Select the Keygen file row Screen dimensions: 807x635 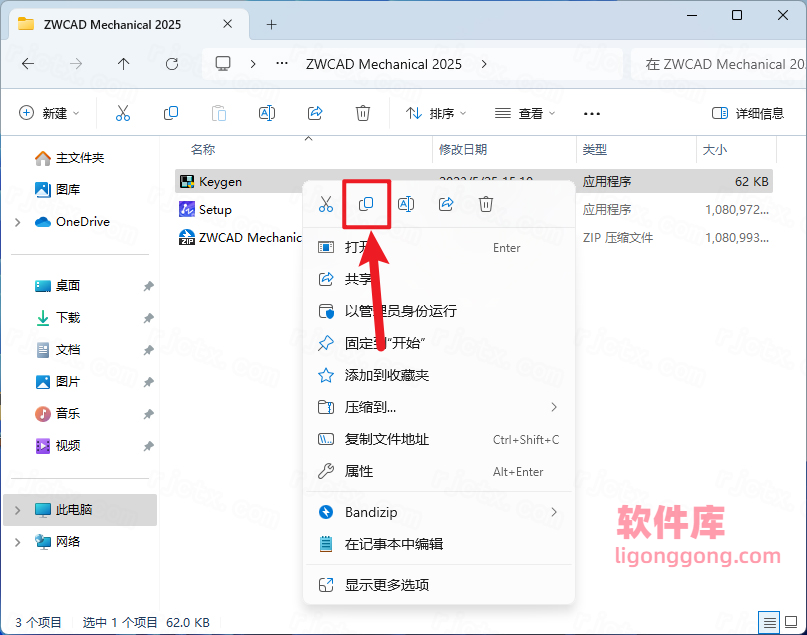tap(473, 182)
